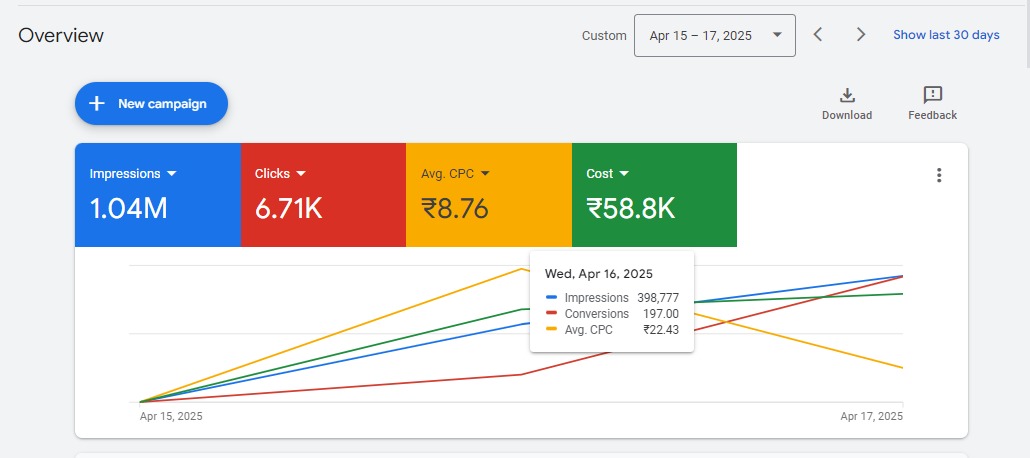Expand the Cost metric dropdown arrow

click(624, 174)
